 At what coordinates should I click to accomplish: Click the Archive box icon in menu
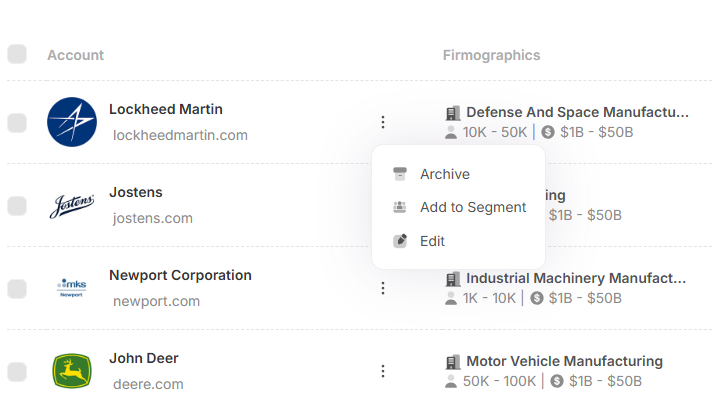tap(400, 174)
